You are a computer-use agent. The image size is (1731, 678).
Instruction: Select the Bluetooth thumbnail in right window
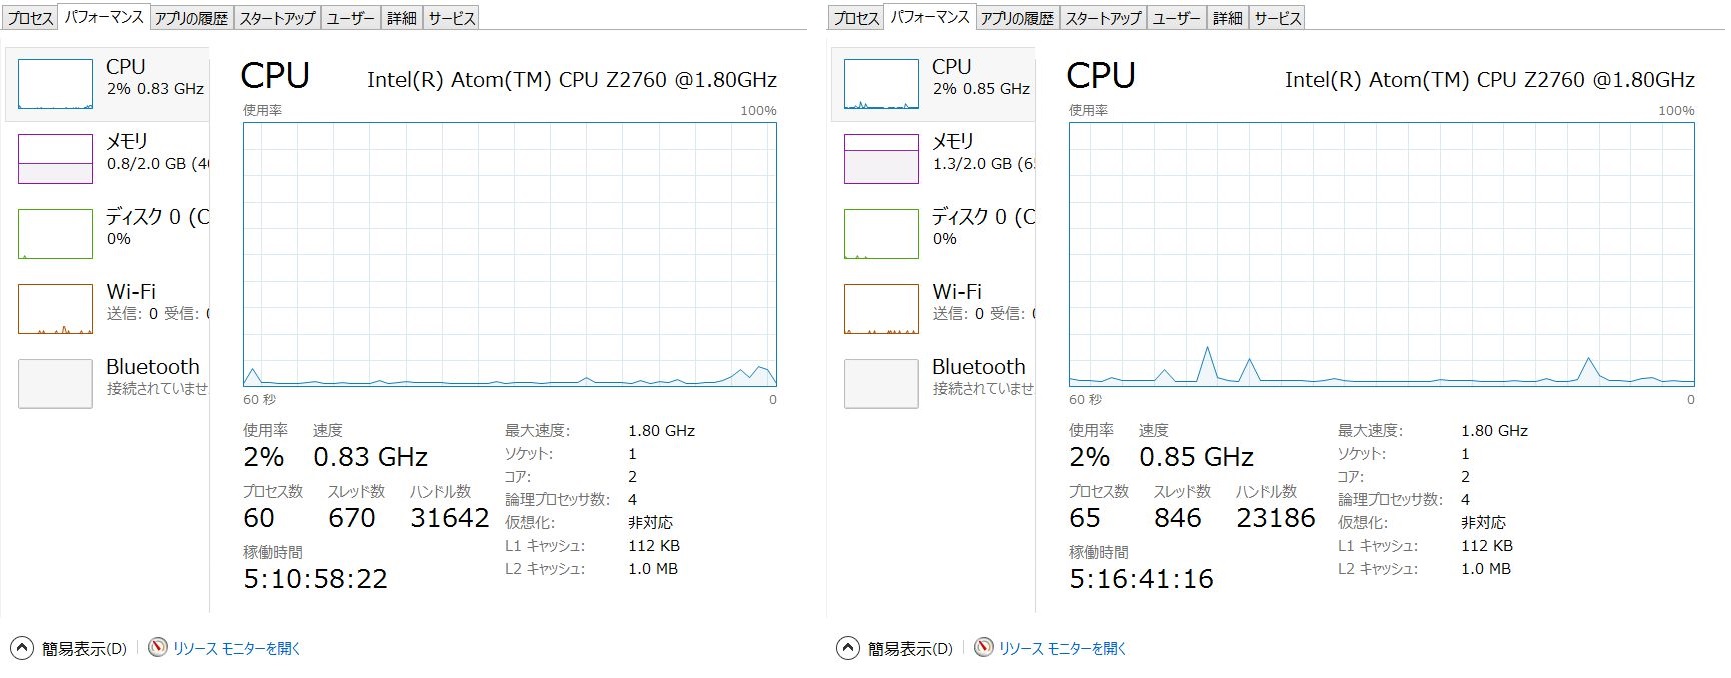[x=881, y=384]
